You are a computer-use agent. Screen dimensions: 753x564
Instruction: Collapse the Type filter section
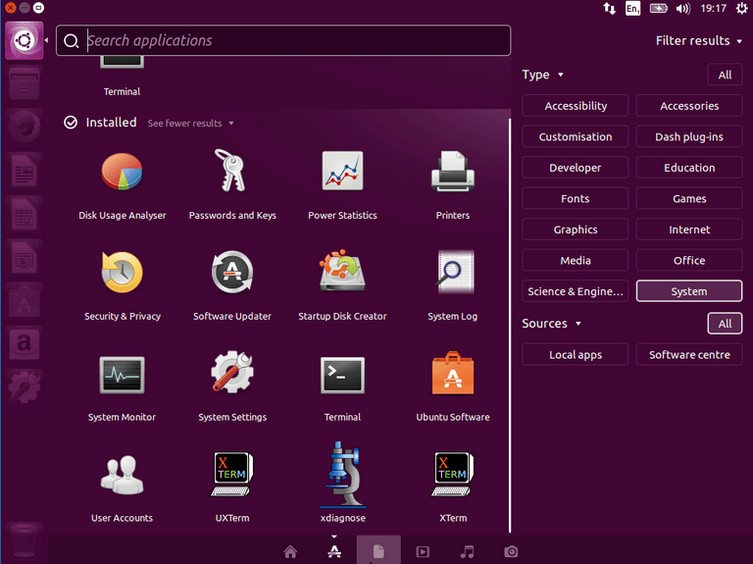tap(543, 74)
